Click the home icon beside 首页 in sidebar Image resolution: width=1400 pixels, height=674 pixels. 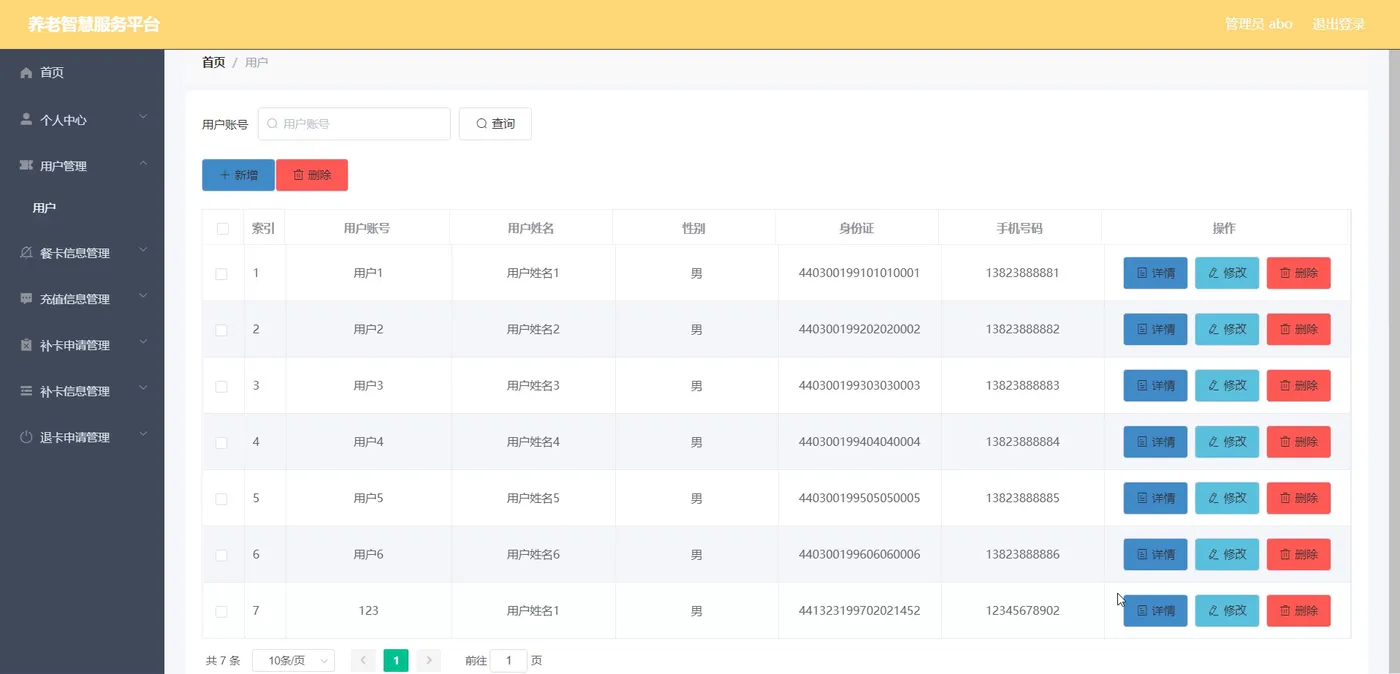click(x=26, y=73)
